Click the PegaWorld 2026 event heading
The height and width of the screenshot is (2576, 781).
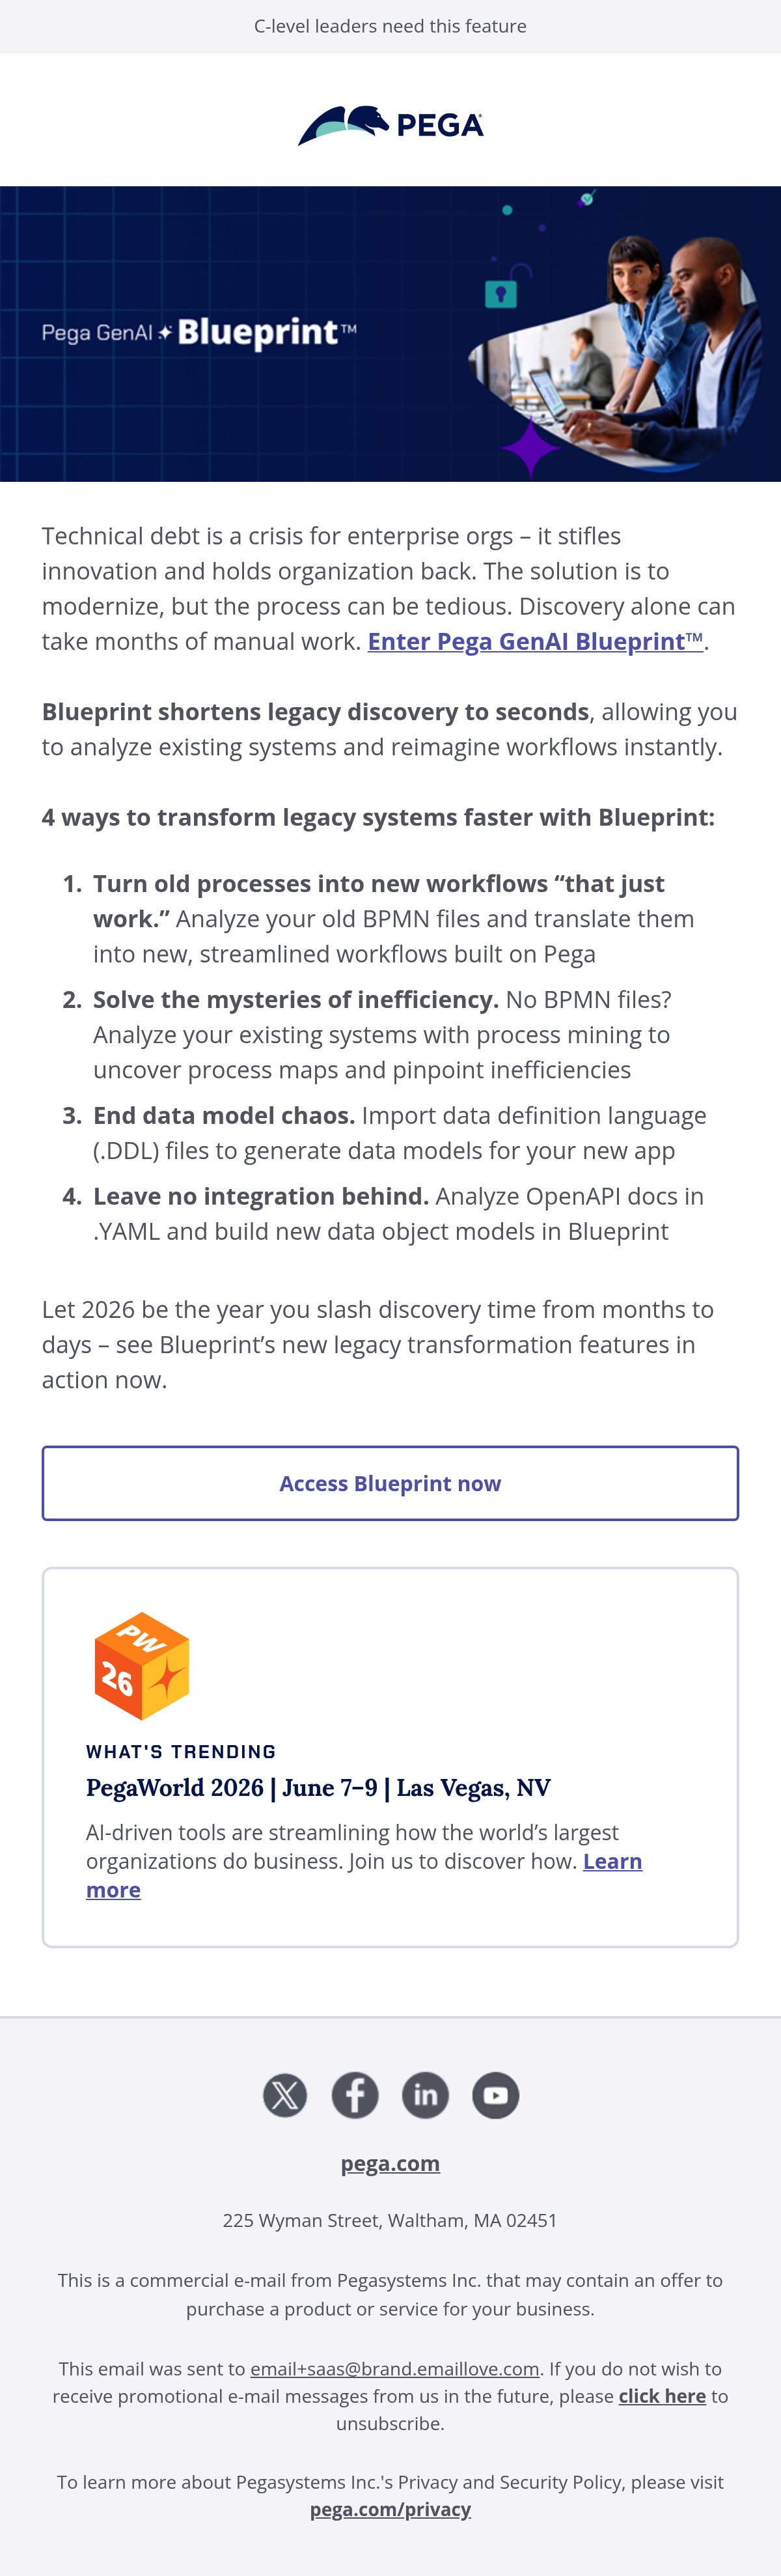click(318, 1787)
